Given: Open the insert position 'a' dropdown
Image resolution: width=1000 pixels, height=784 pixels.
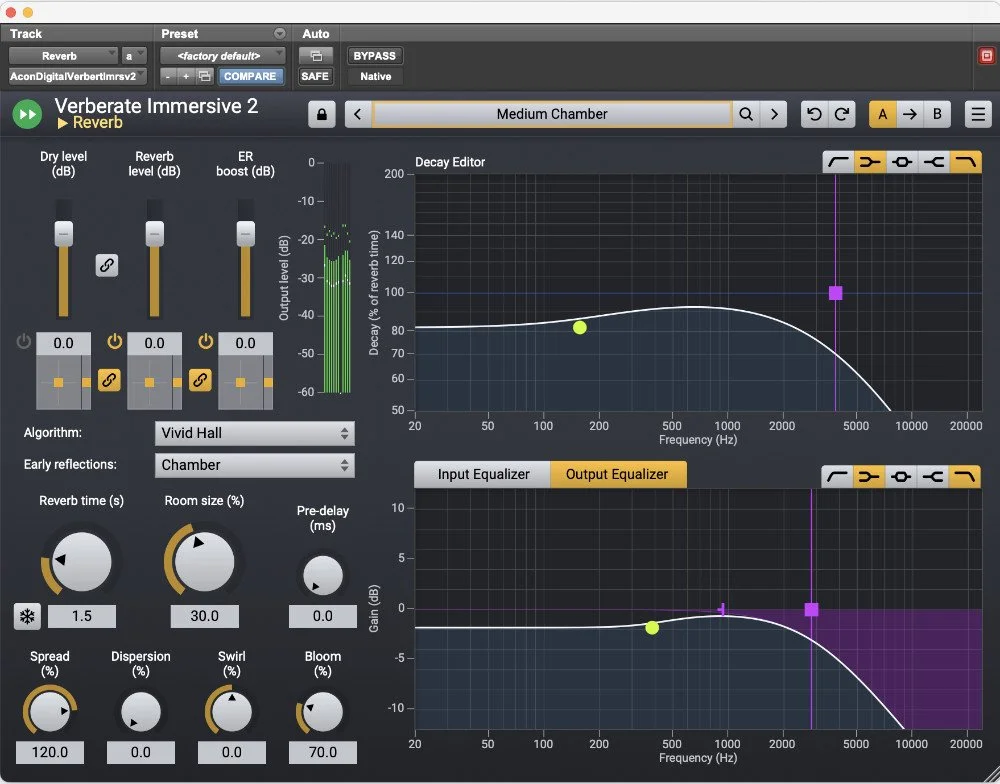Looking at the screenshot, I should [134, 56].
